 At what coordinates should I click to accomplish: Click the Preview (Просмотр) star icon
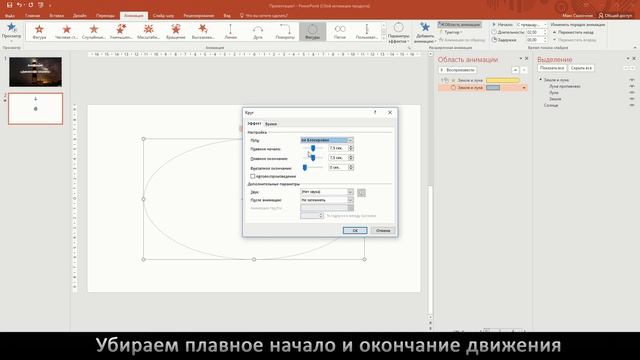pyautogui.click(x=11, y=28)
